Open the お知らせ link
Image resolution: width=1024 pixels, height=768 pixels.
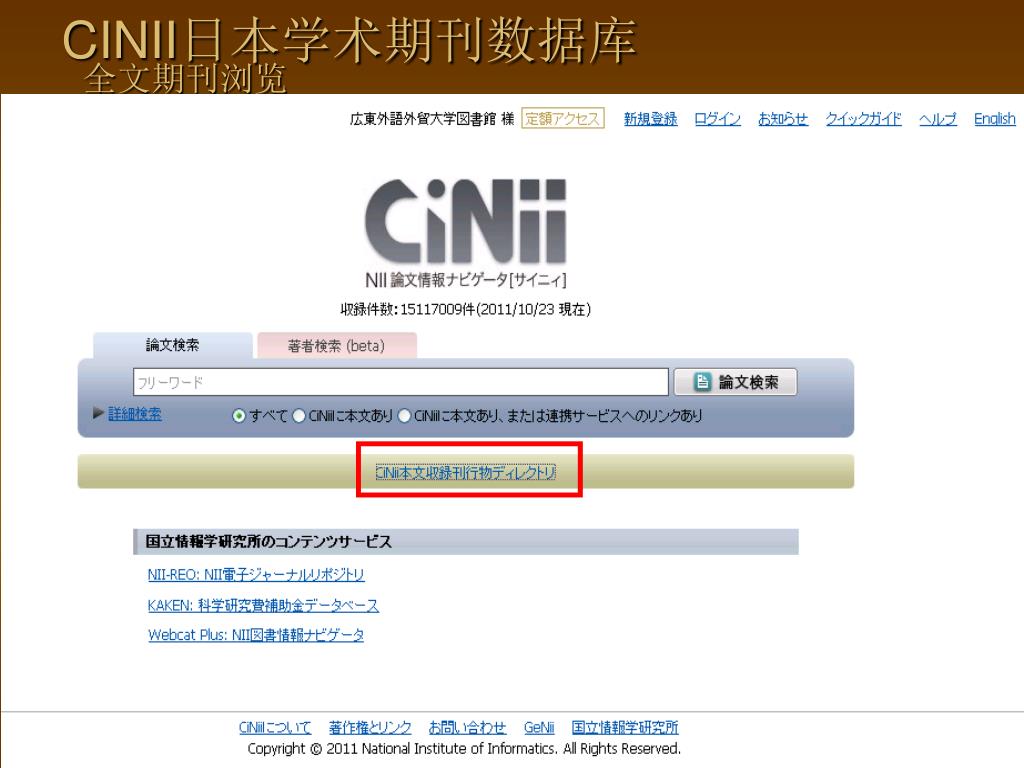point(782,119)
